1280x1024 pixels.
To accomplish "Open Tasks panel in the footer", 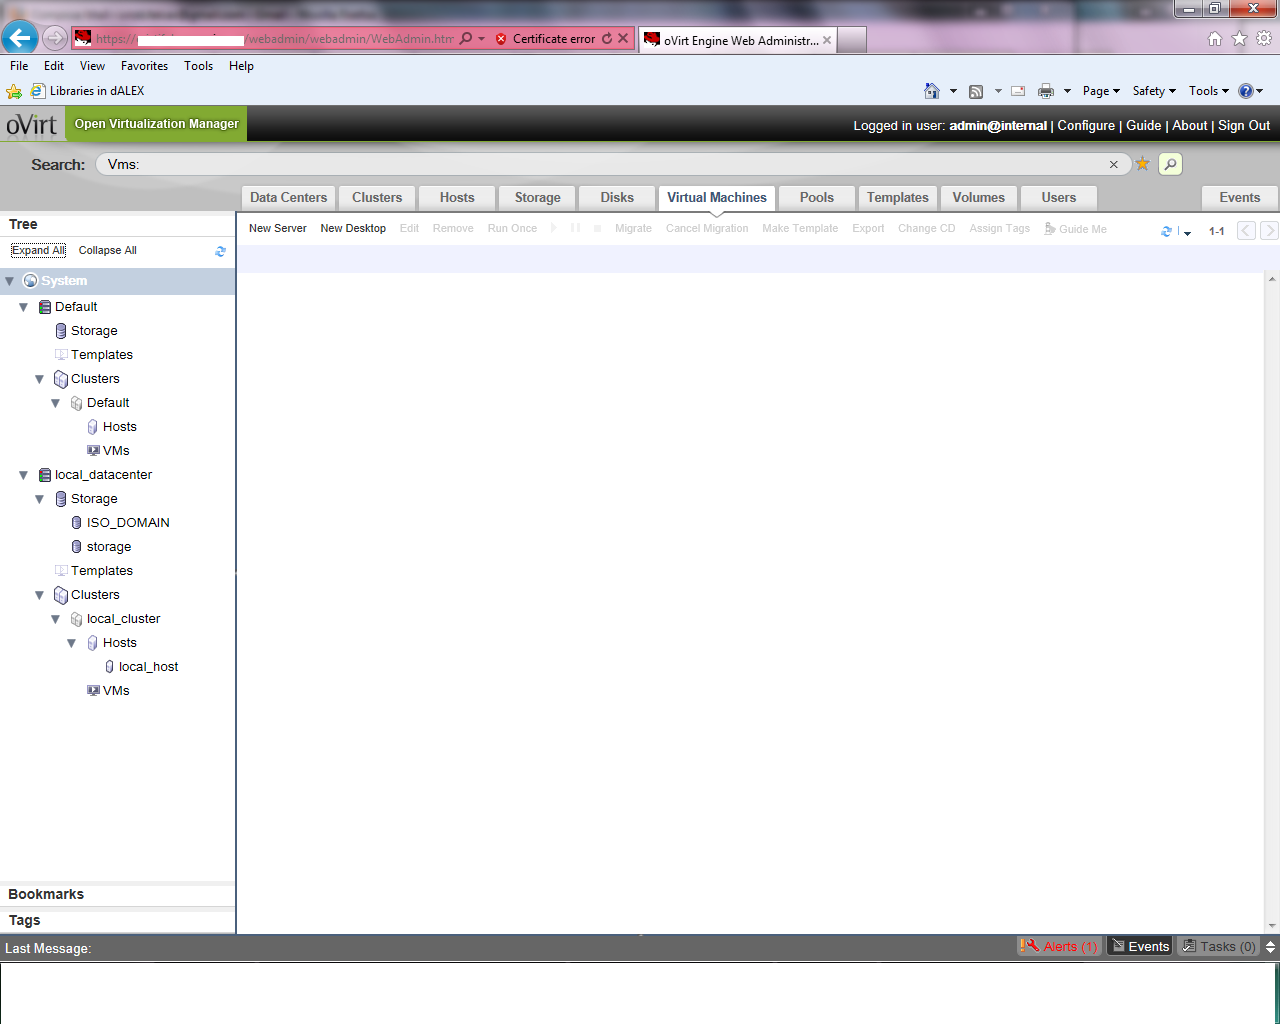I will [1218, 946].
